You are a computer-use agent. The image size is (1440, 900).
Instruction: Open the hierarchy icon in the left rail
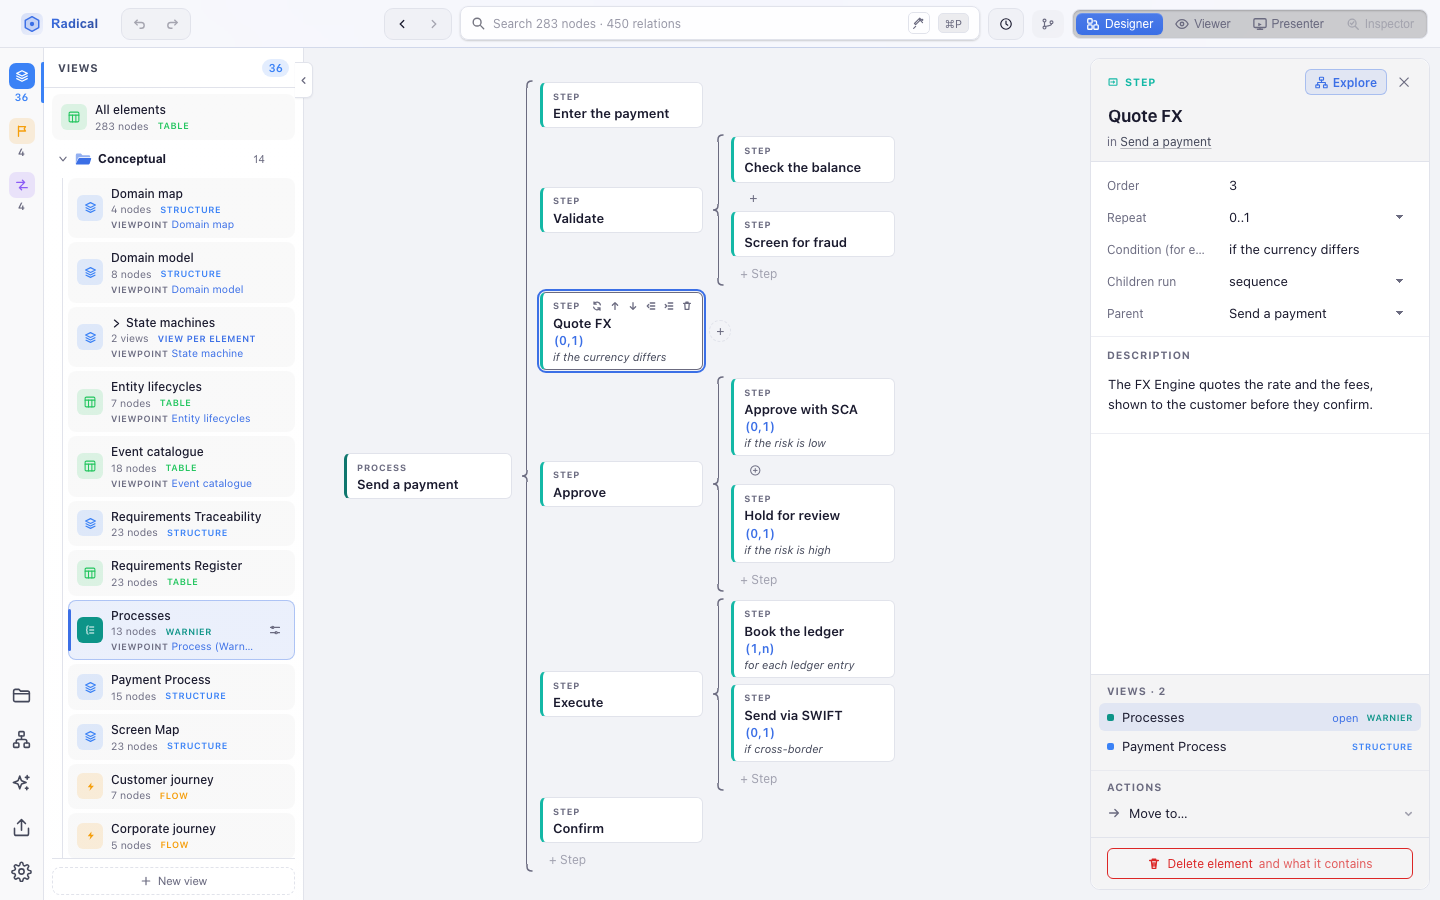(22, 739)
